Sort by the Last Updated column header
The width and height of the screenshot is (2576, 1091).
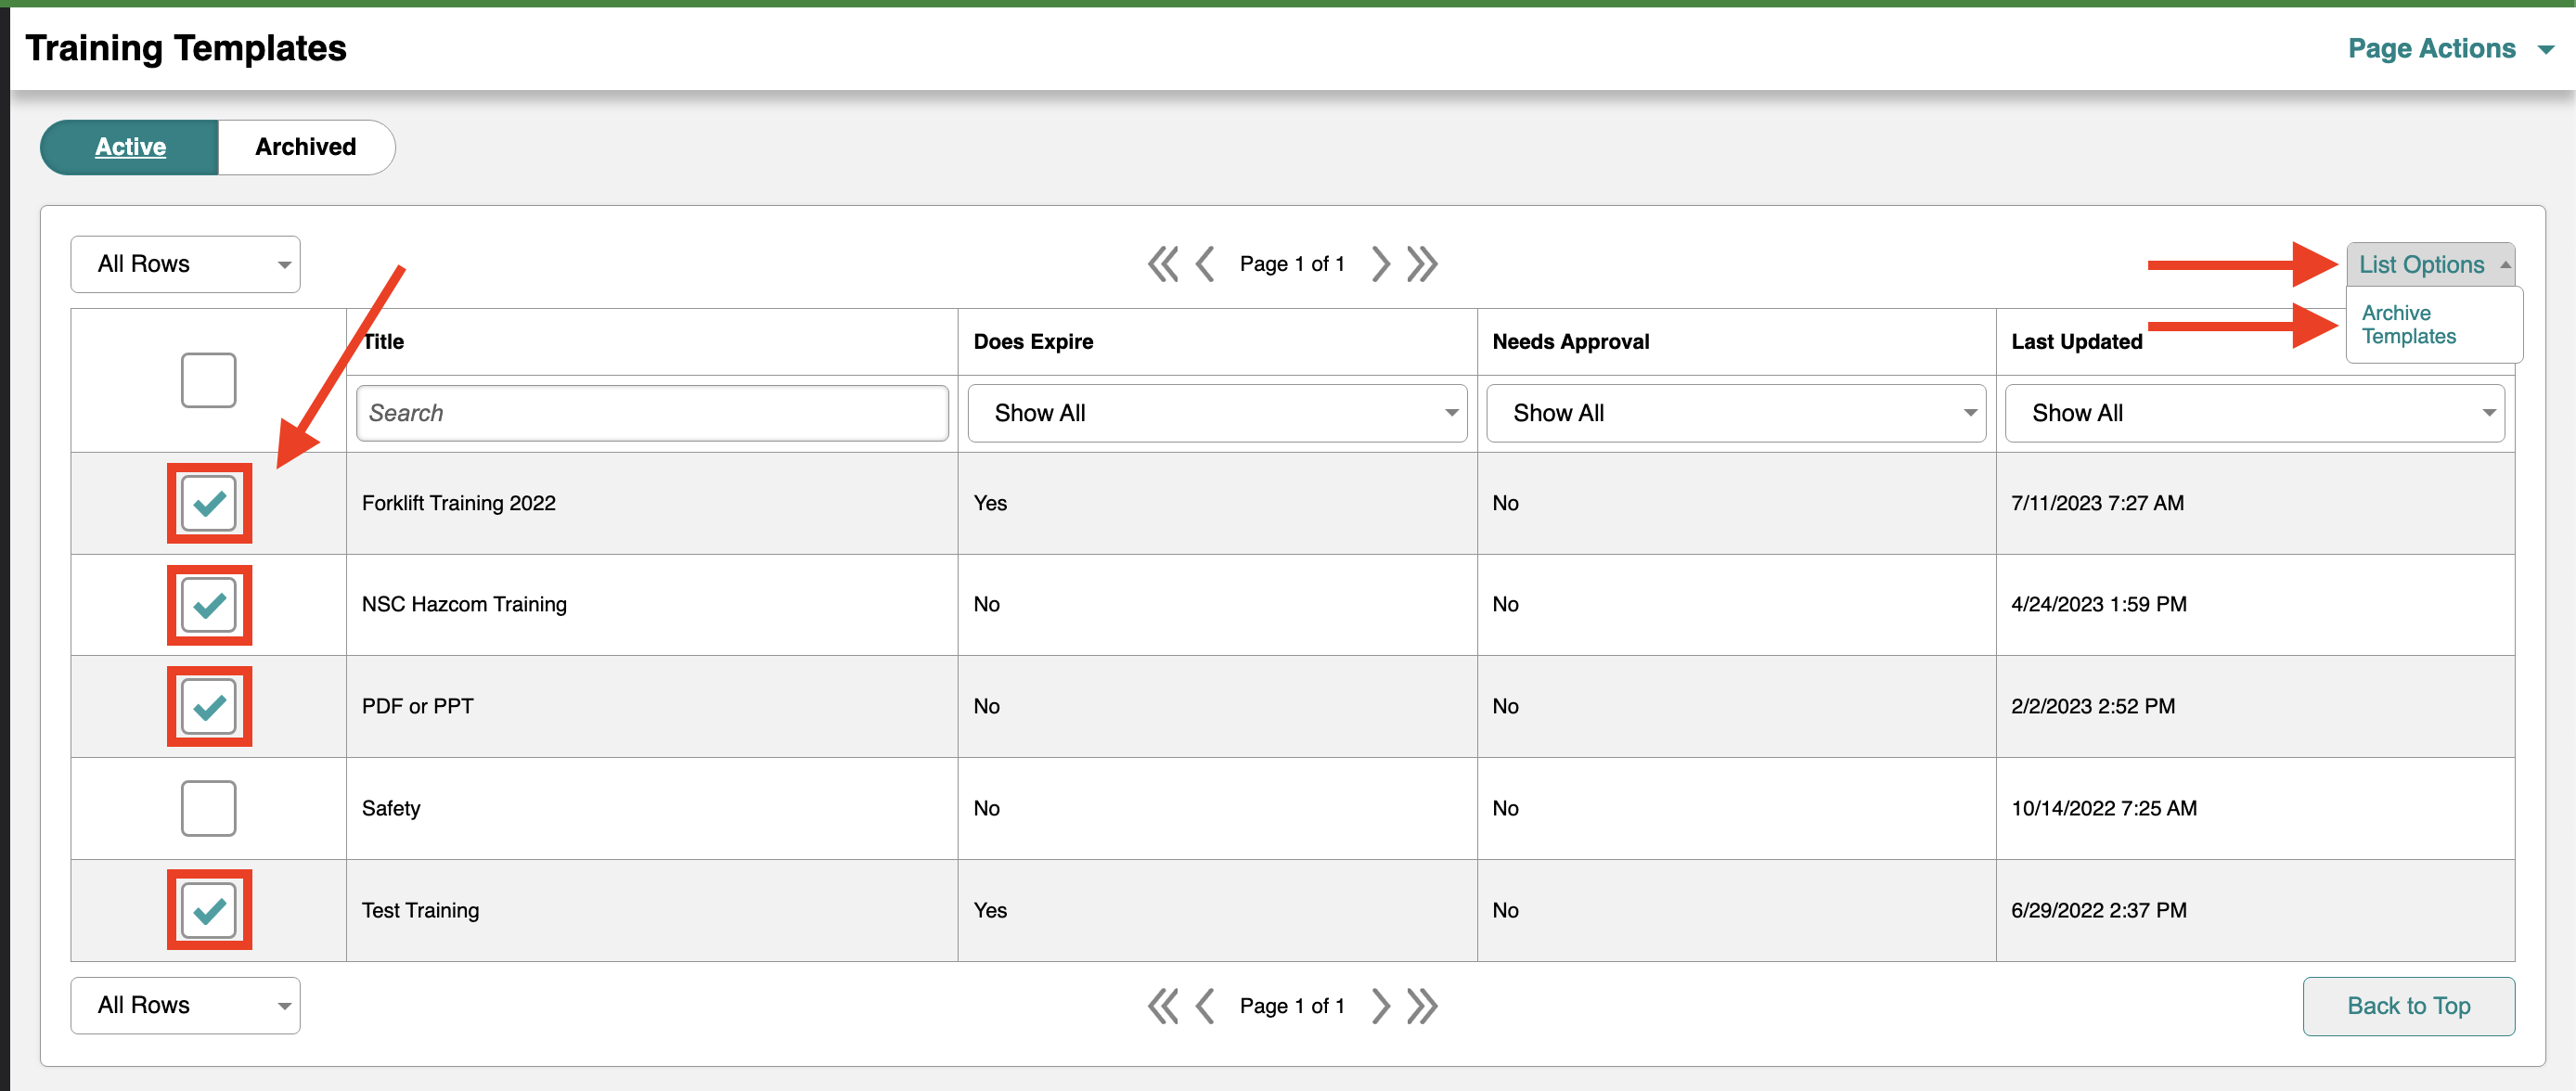click(x=2076, y=342)
